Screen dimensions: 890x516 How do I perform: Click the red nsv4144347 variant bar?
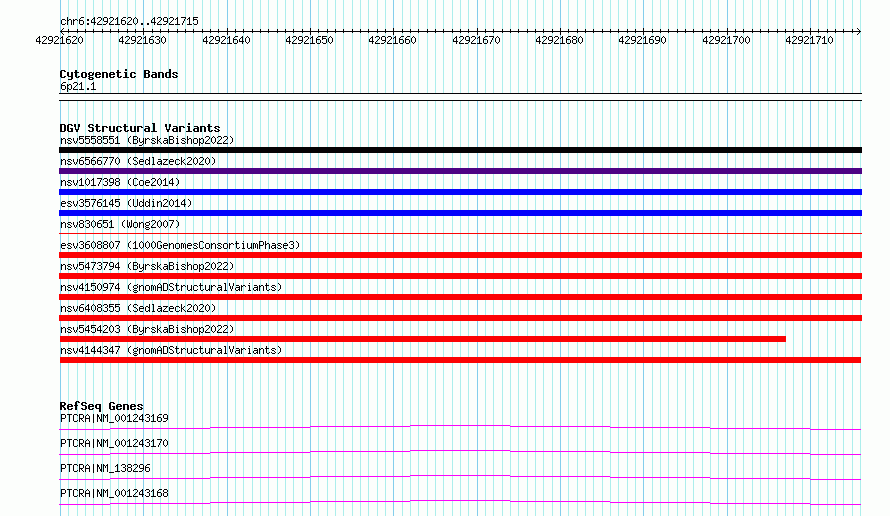pyautogui.click(x=460, y=360)
